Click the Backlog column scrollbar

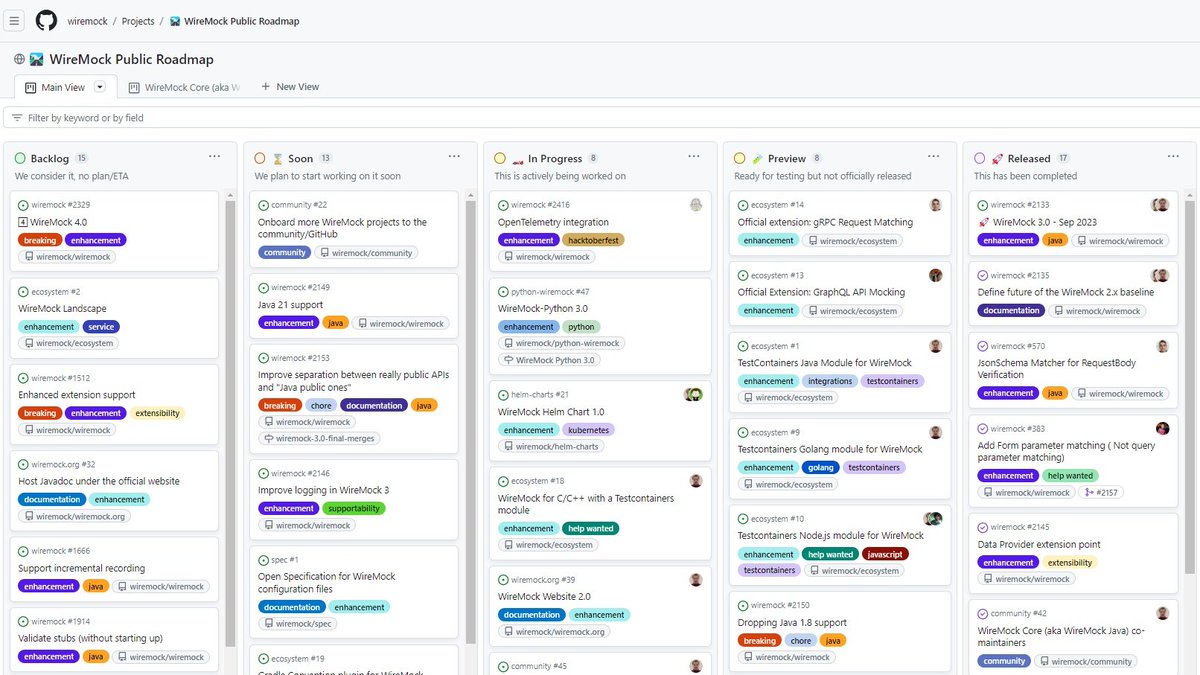pyautogui.click(x=230, y=422)
